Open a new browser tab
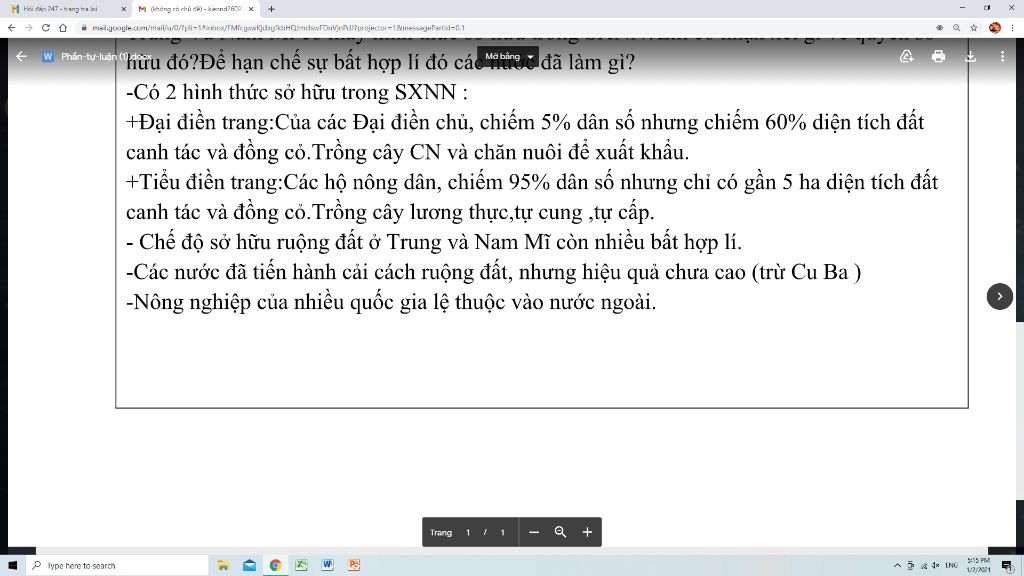The width and height of the screenshot is (1024, 576). 272,9
